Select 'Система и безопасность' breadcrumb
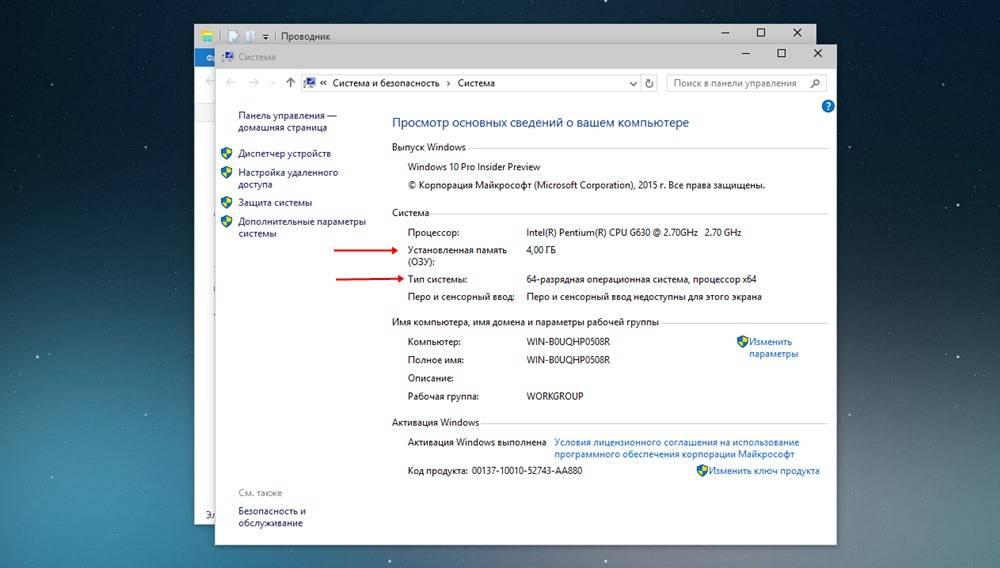The width and height of the screenshot is (1000, 568). 386,83
